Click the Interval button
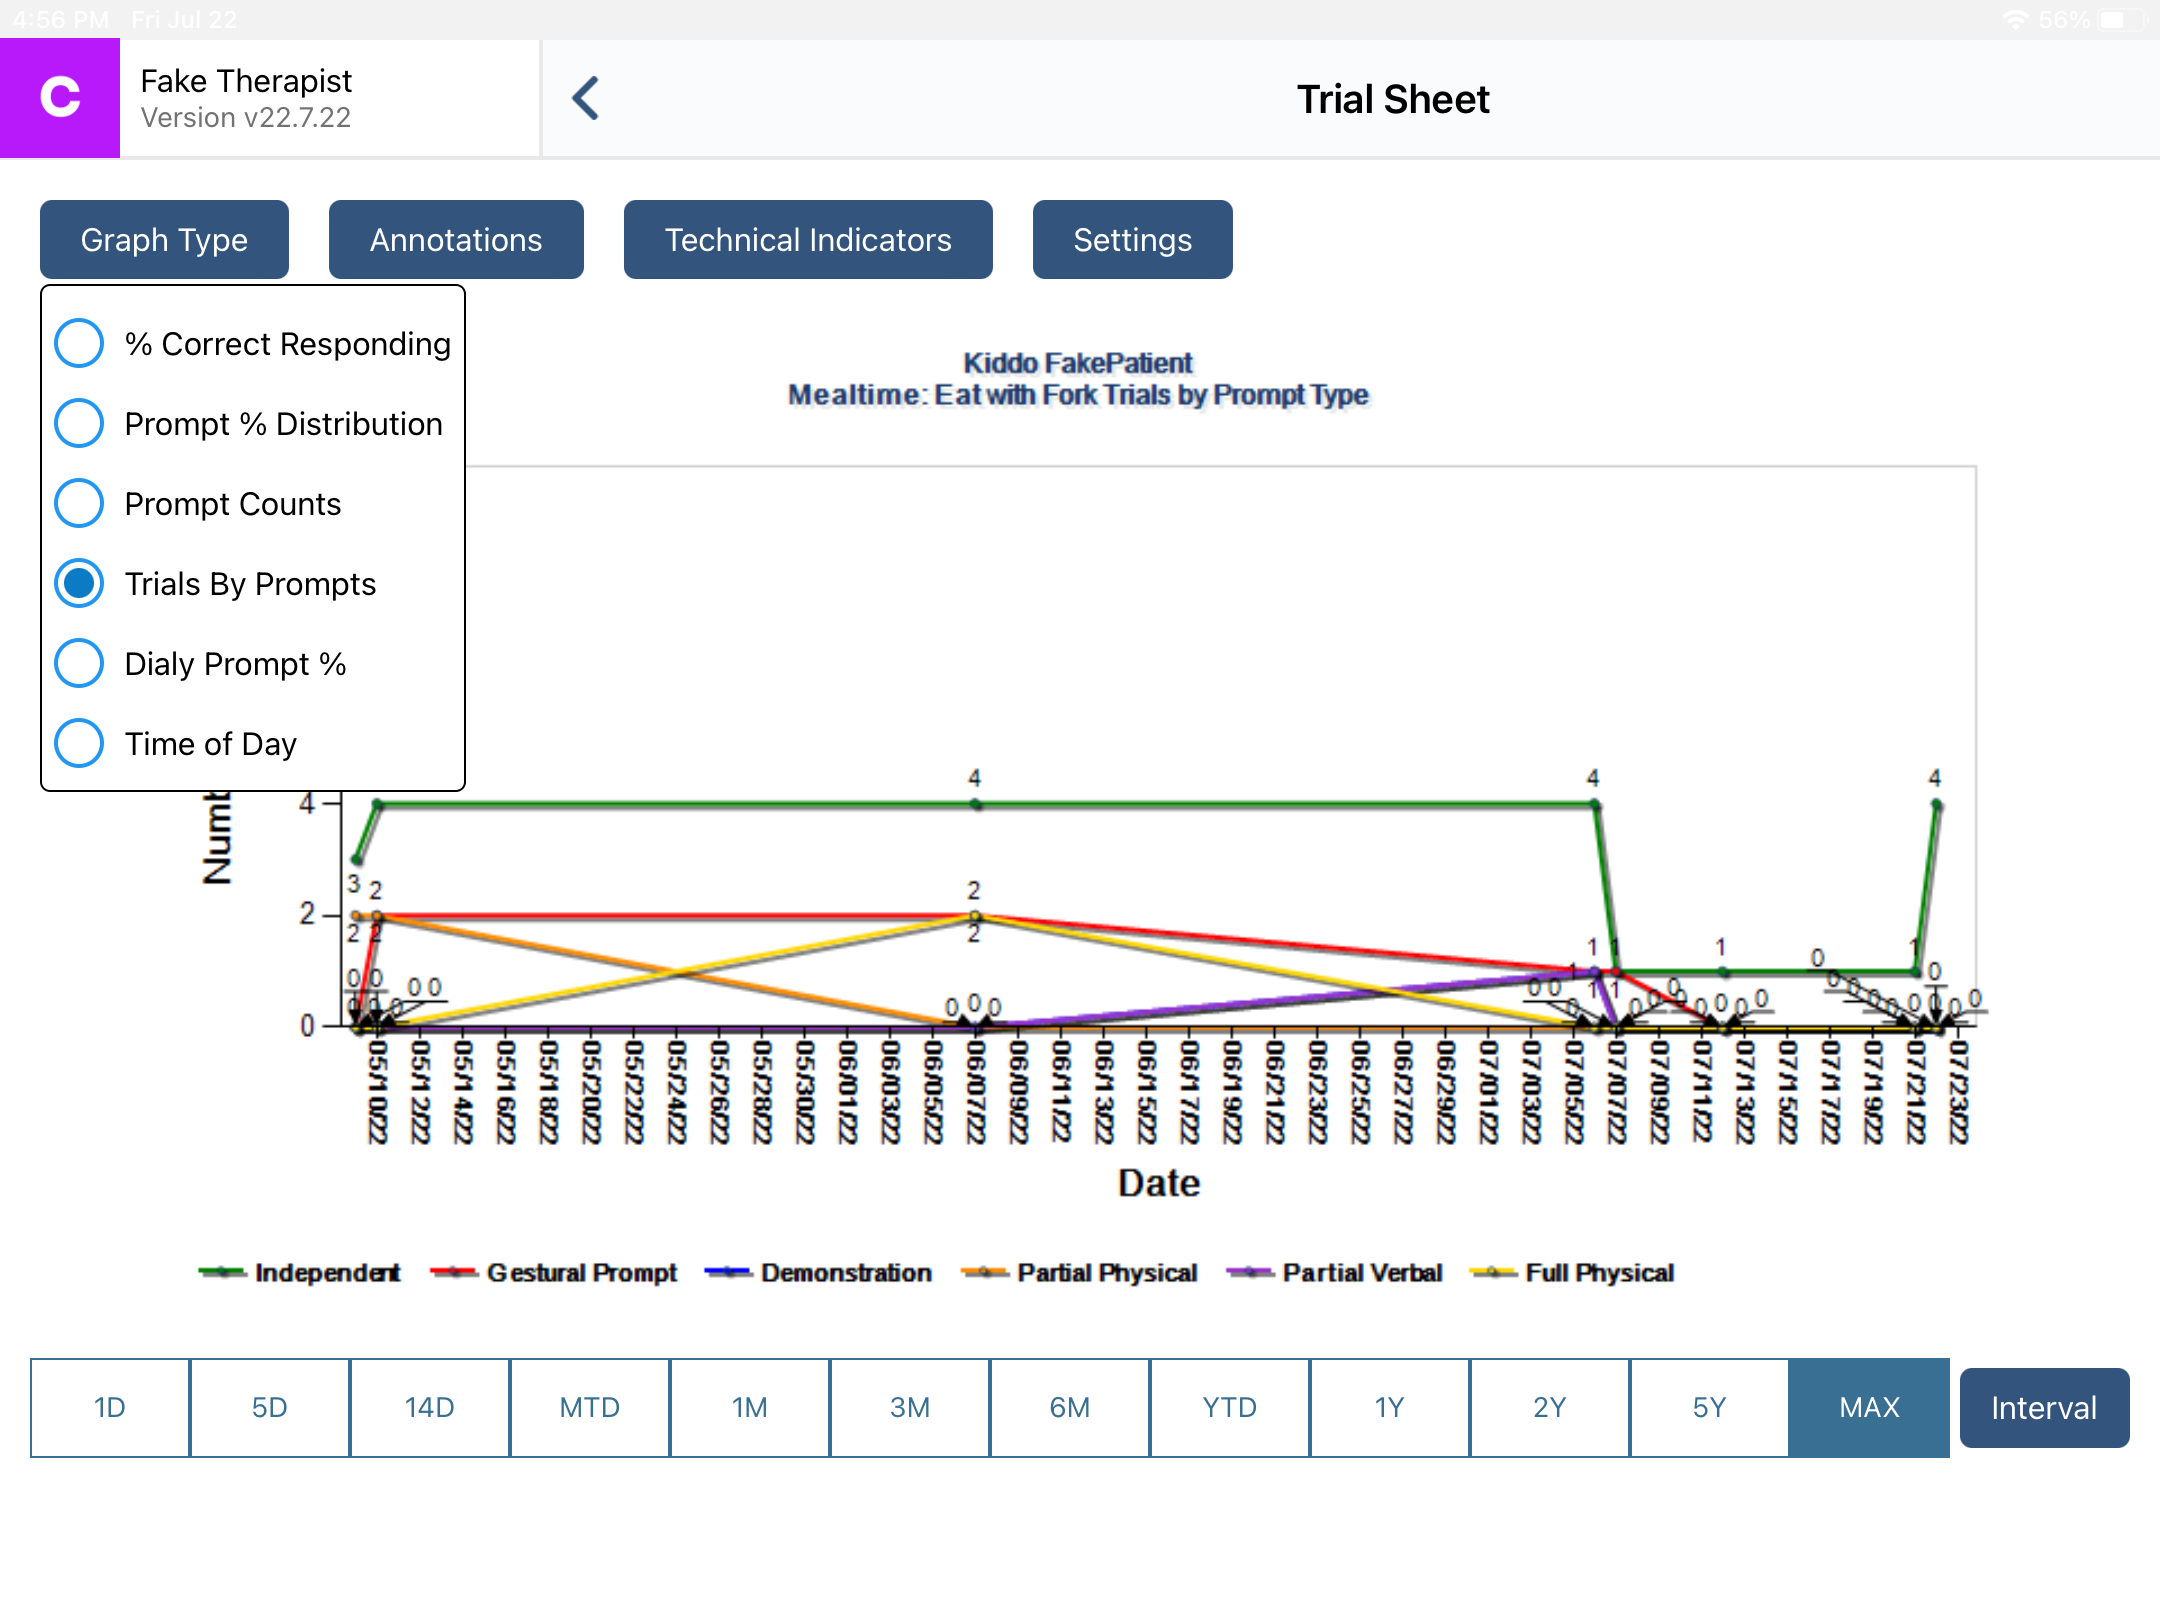The width and height of the screenshot is (2160, 1620). pos(2044,1407)
